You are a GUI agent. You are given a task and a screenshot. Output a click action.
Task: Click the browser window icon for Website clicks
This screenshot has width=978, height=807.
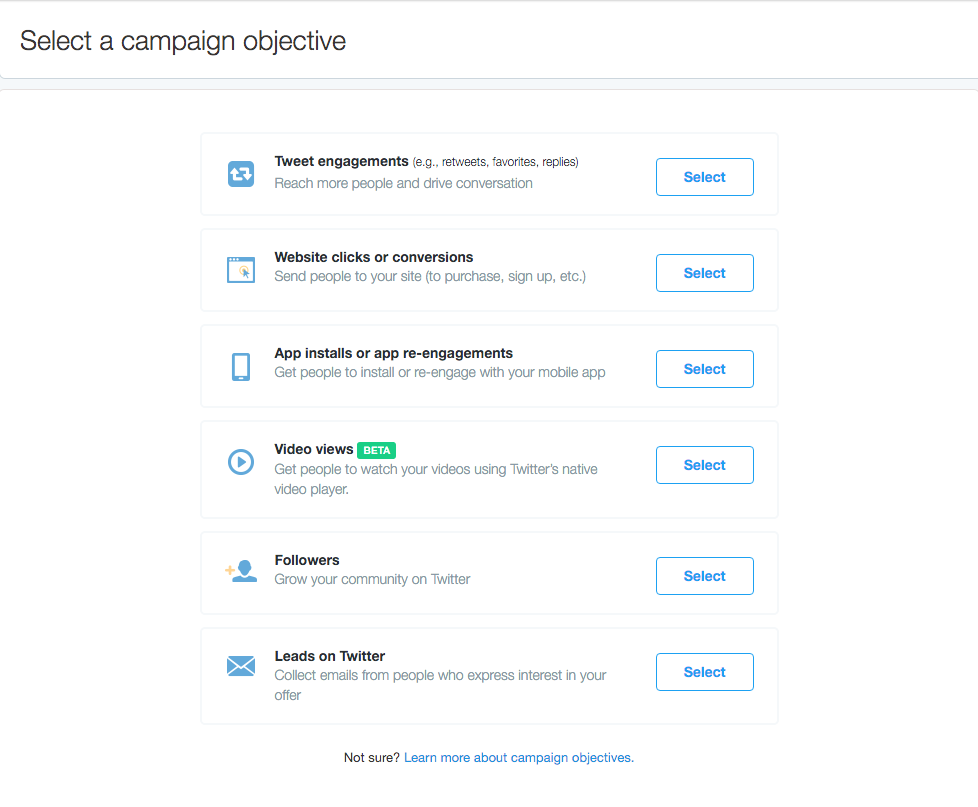tap(241, 270)
